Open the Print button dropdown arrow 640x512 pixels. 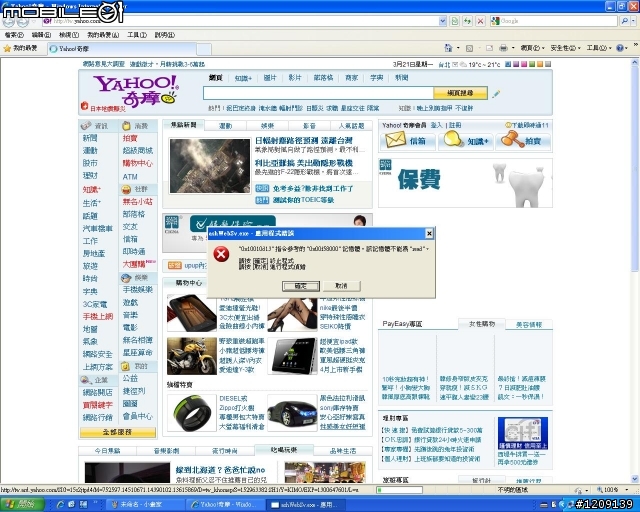coord(513,48)
